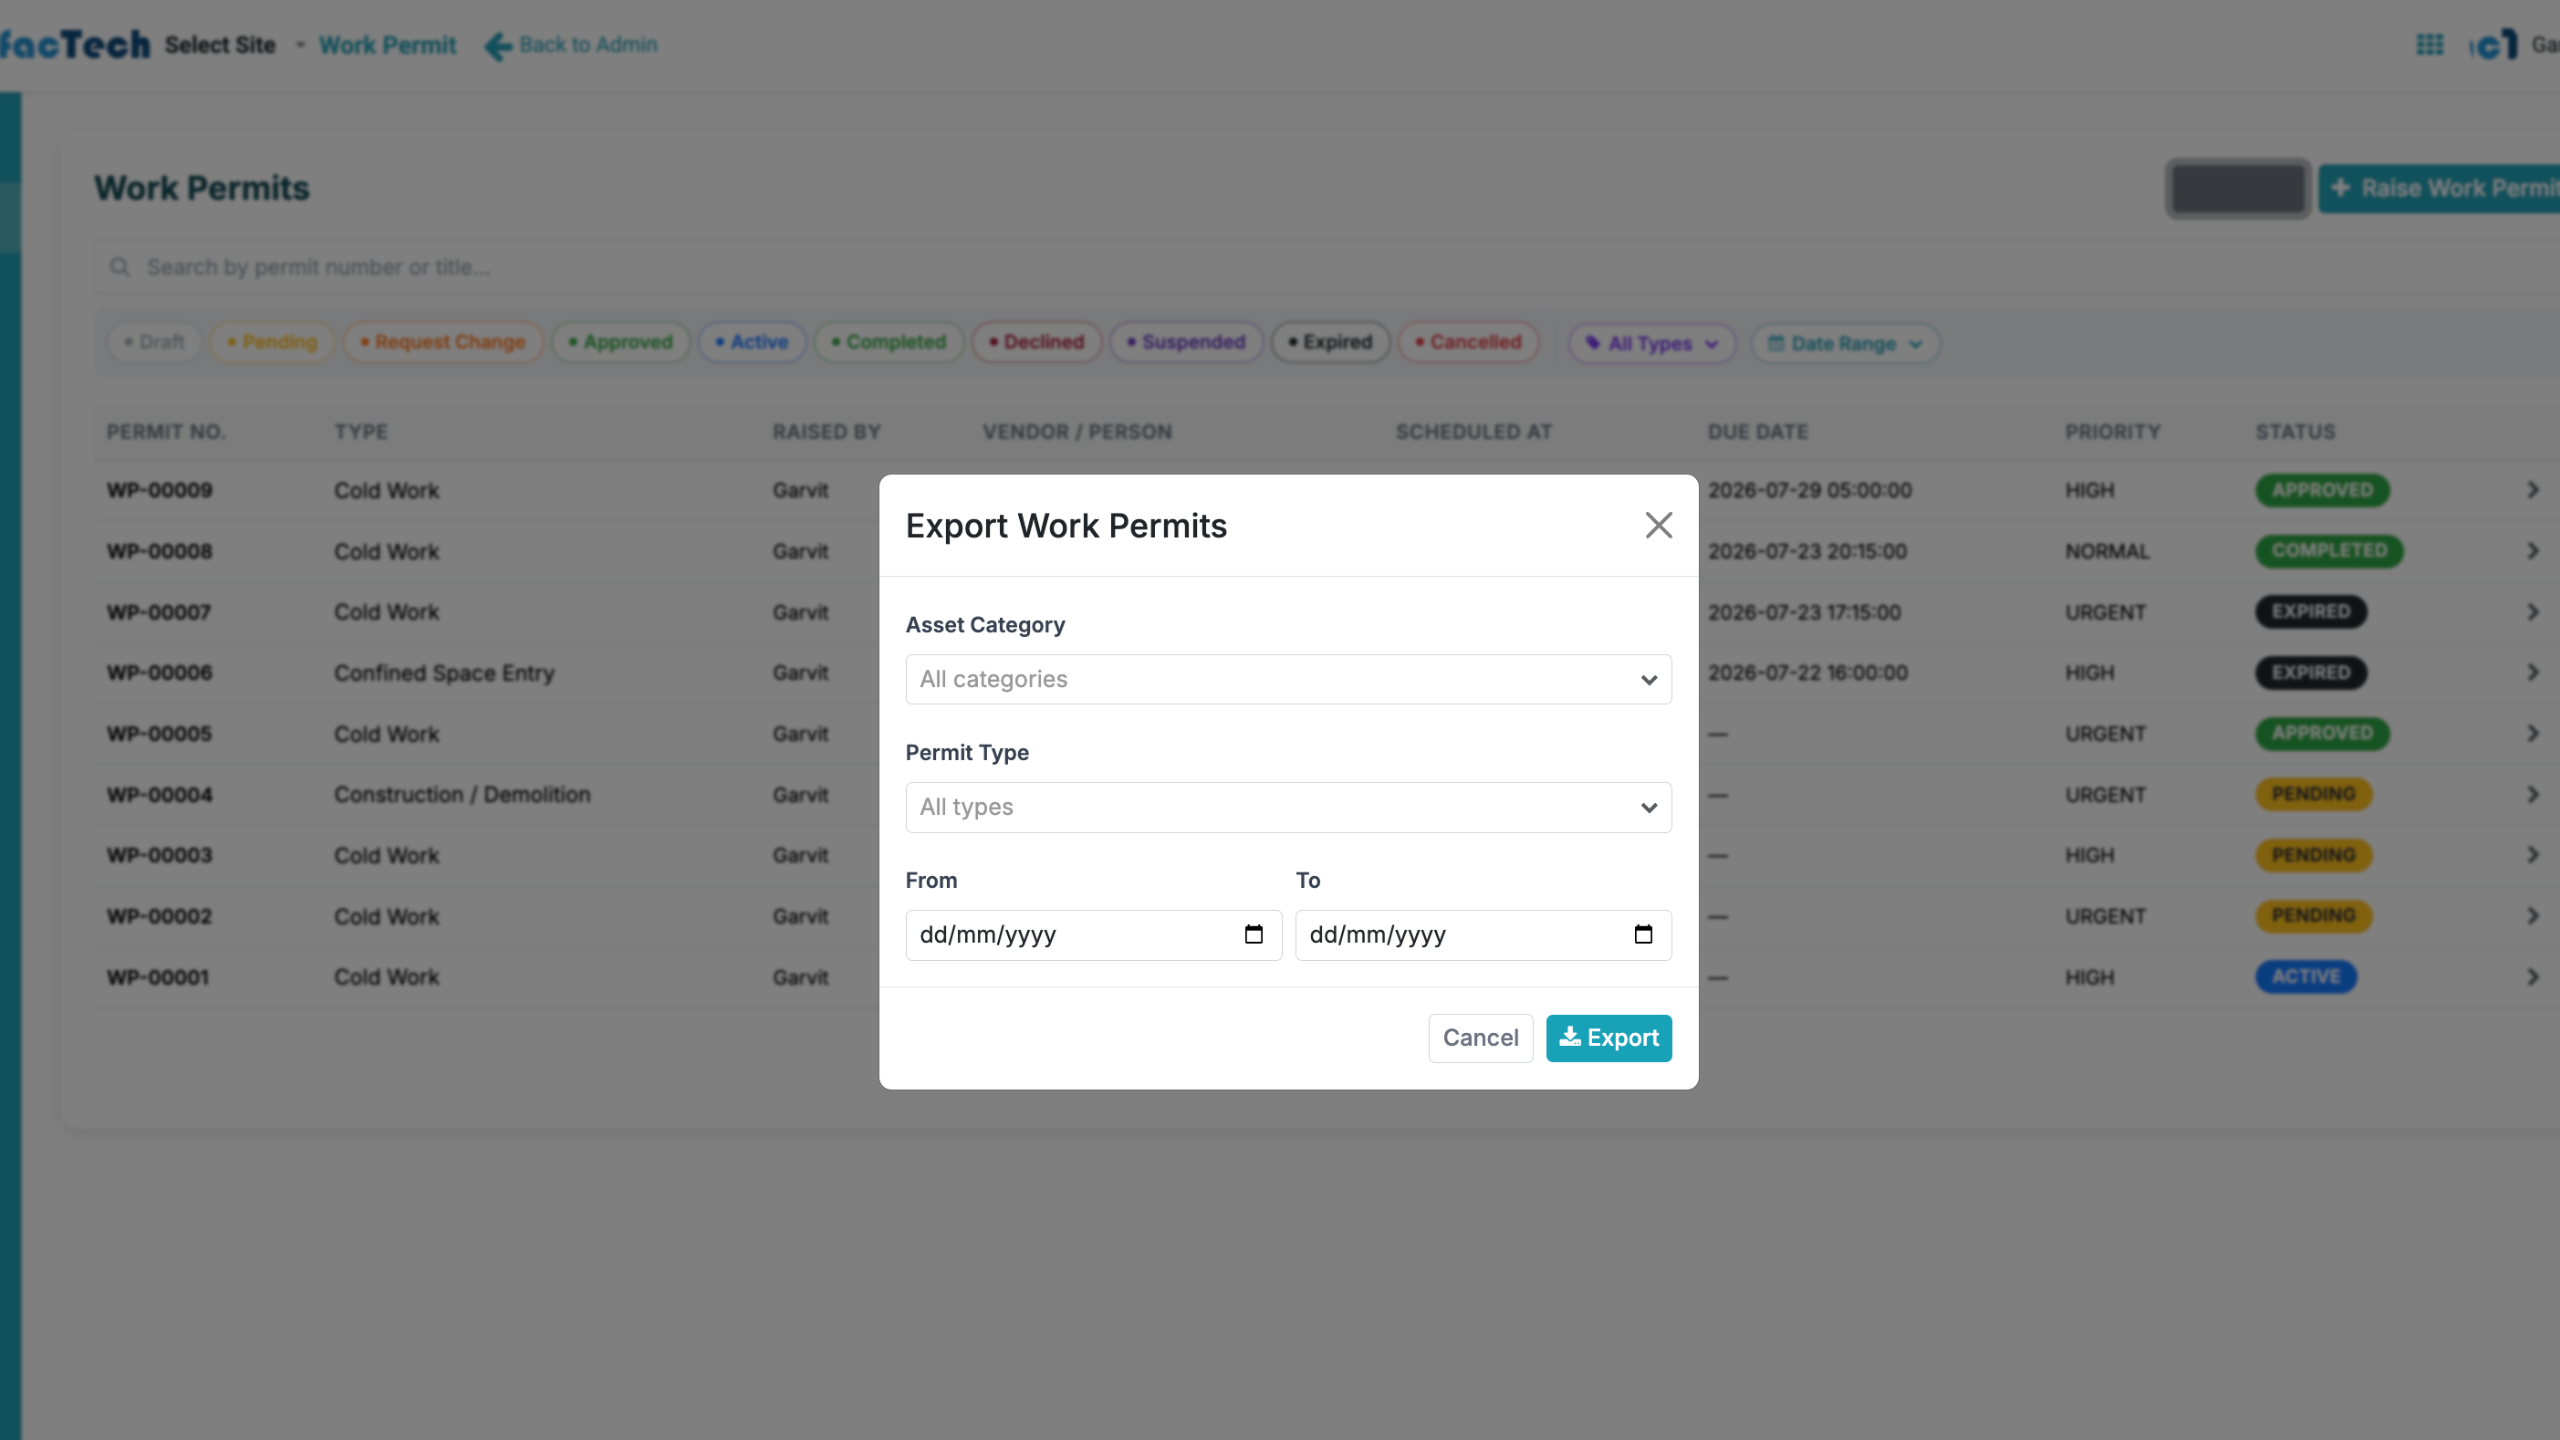Viewport: 2560px width, 1440px height.
Task: Toggle the Cancelled status filter
Action: (x=1469, y=342)
